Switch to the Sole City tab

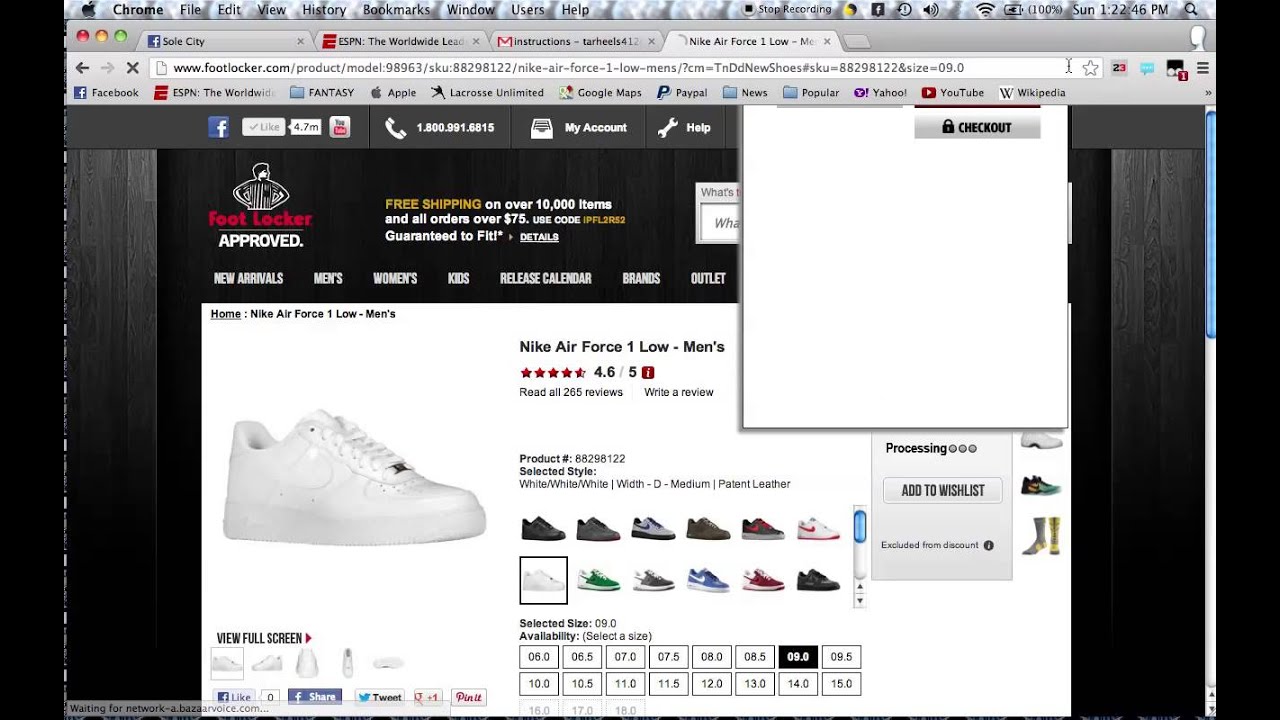pos(226,41)
